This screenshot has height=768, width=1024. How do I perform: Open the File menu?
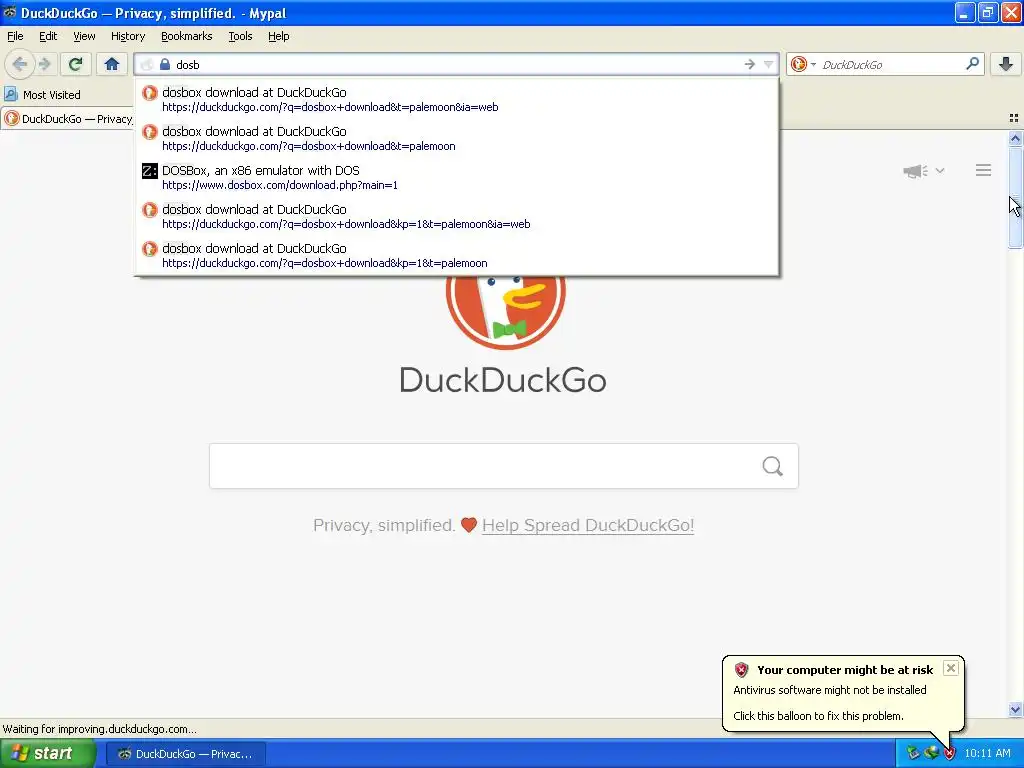[15, 36]
